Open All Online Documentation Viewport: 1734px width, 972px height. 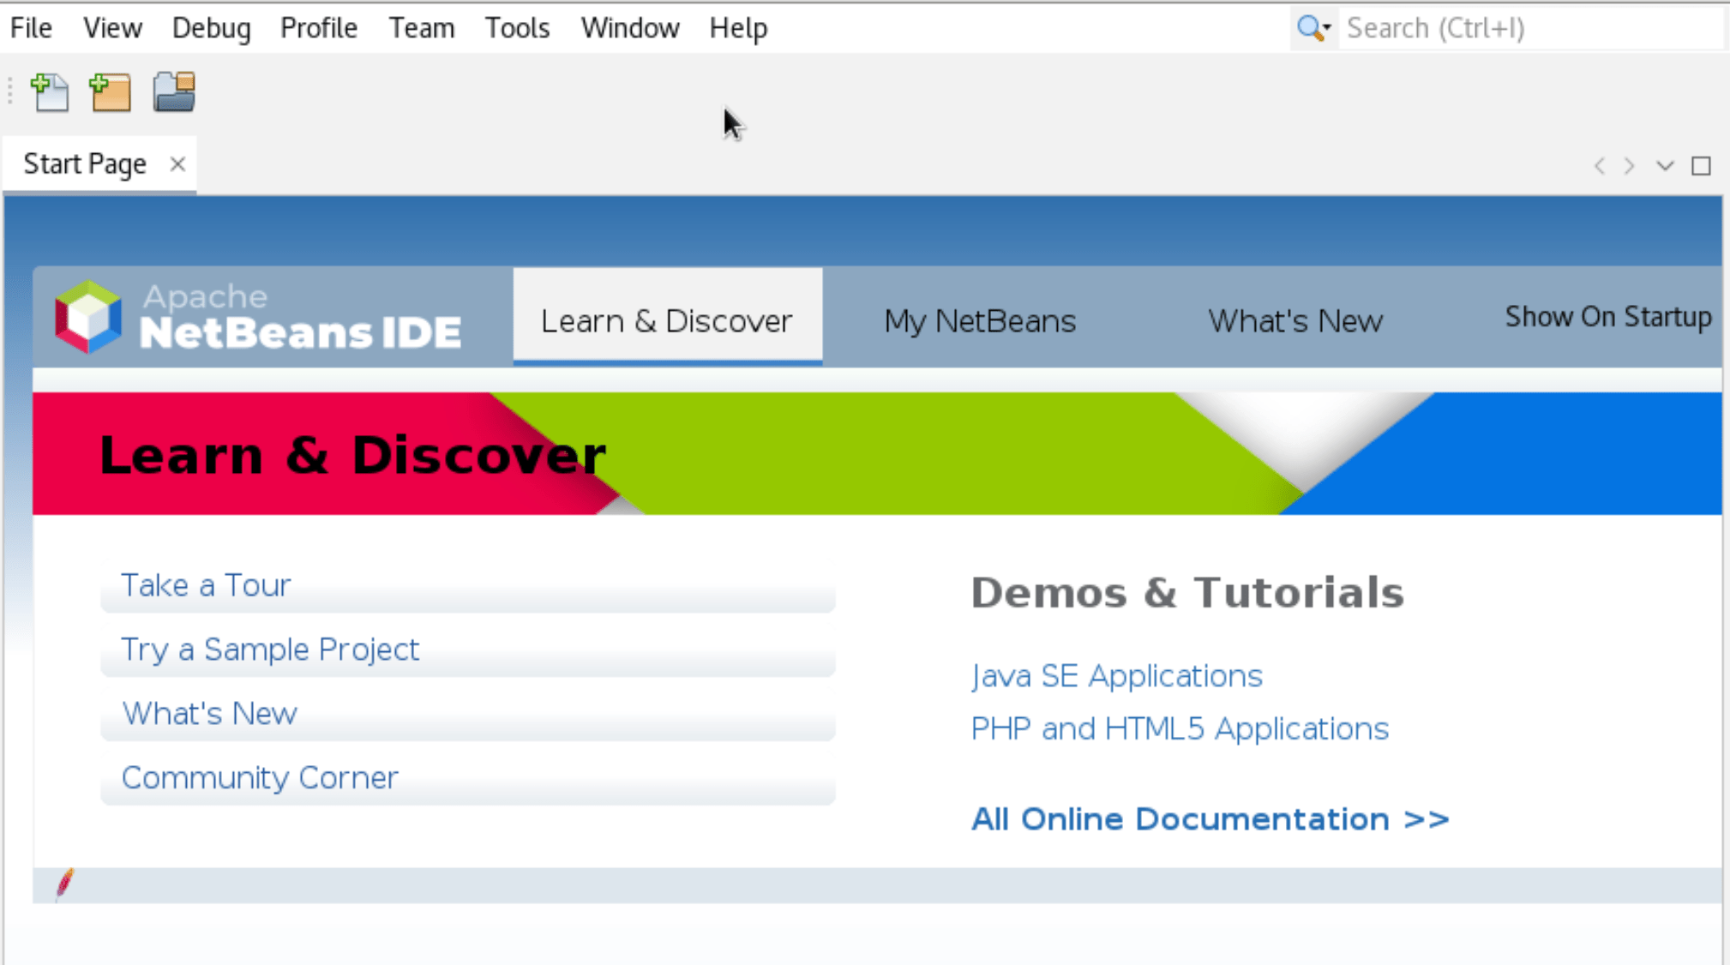pyautogui.click(x=1209, y=819)
